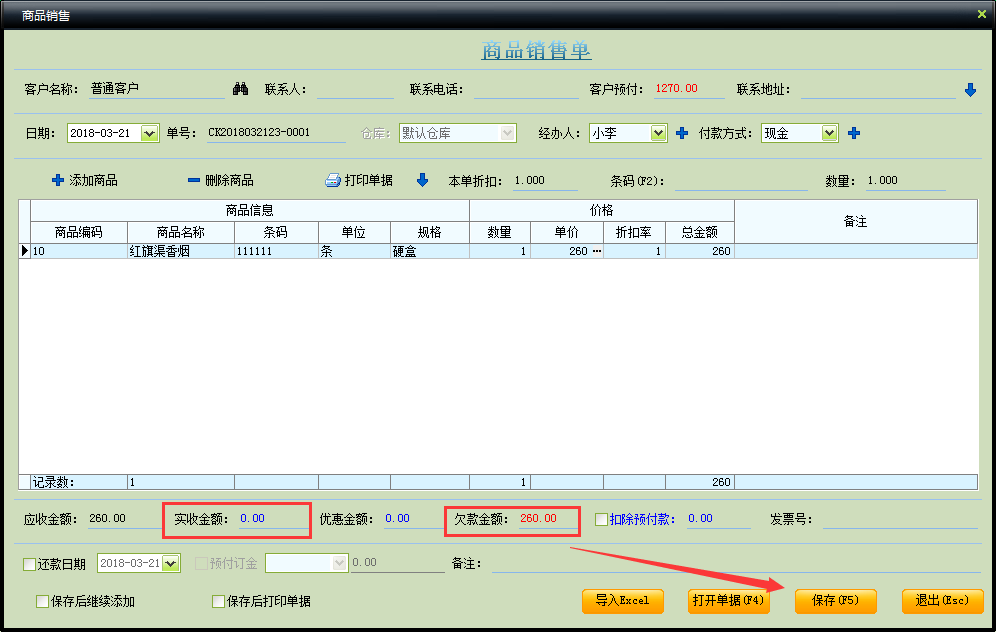Click the ellipsis button in the 单价 cell
The image size is (996, 632).
pyautogui.click(x=596, y=251)
